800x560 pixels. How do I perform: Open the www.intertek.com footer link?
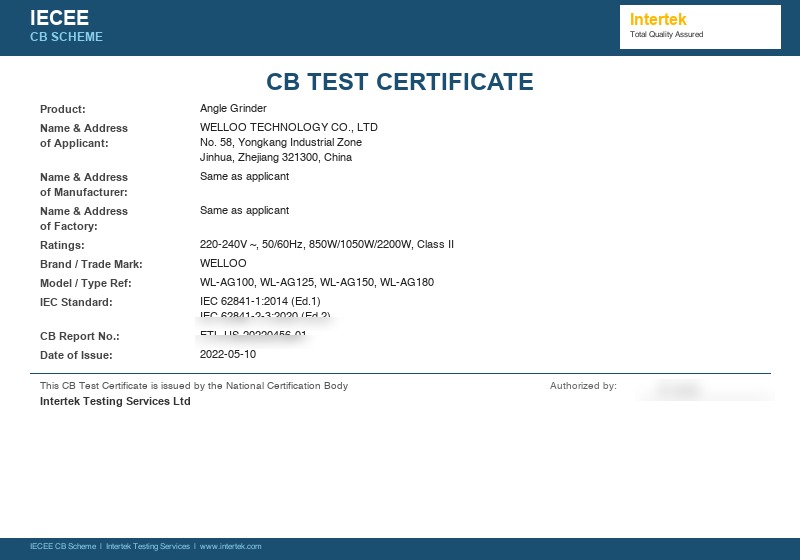(231, 546)
